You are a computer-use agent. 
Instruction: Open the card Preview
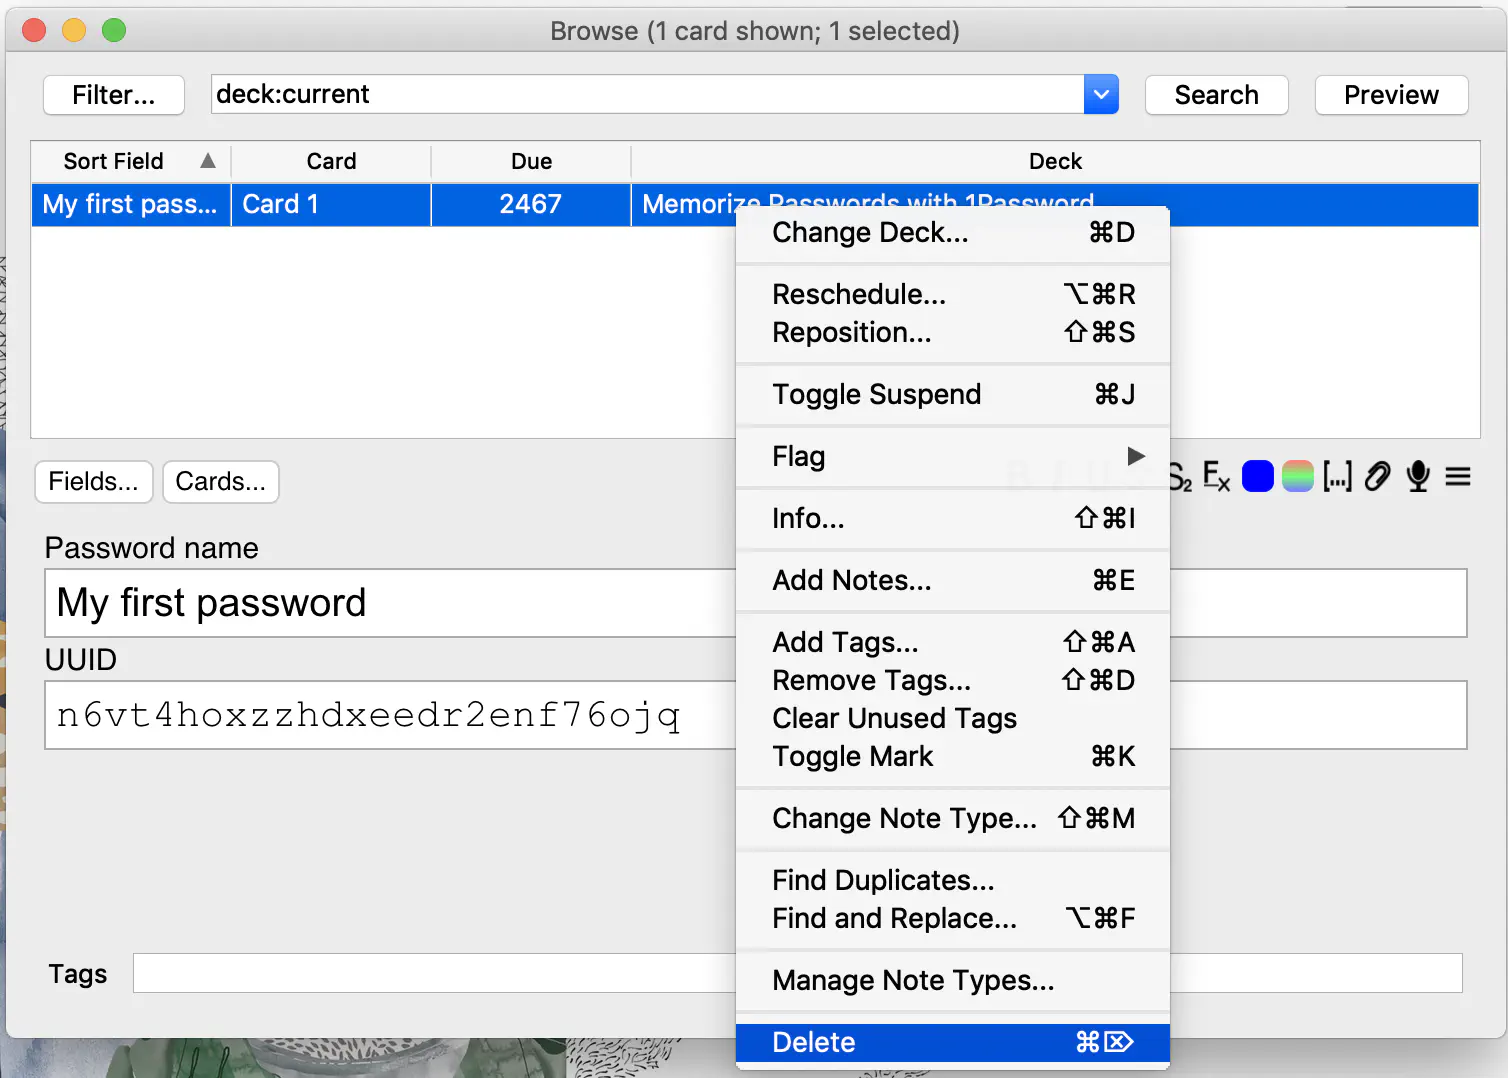pos(1391,94)
